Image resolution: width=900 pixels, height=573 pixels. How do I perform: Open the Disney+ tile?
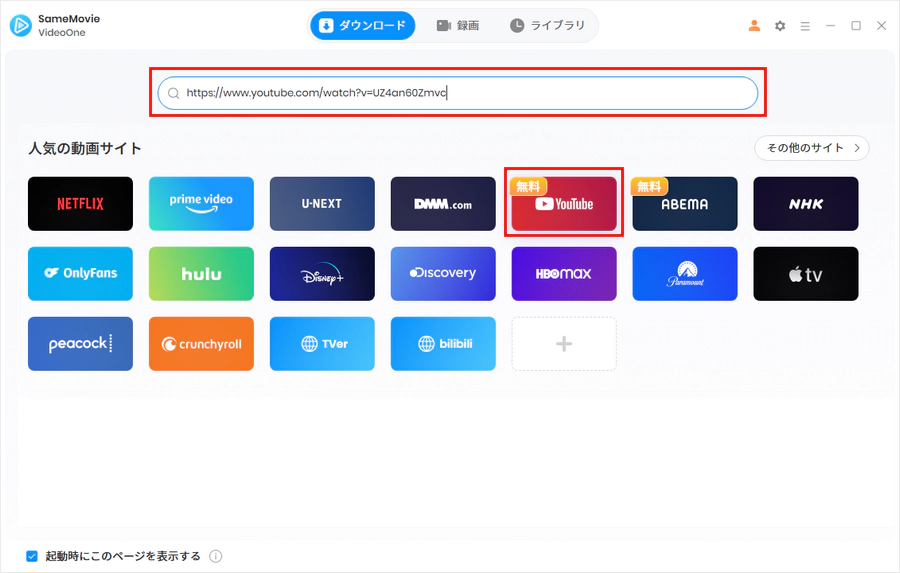coord(322,274)
